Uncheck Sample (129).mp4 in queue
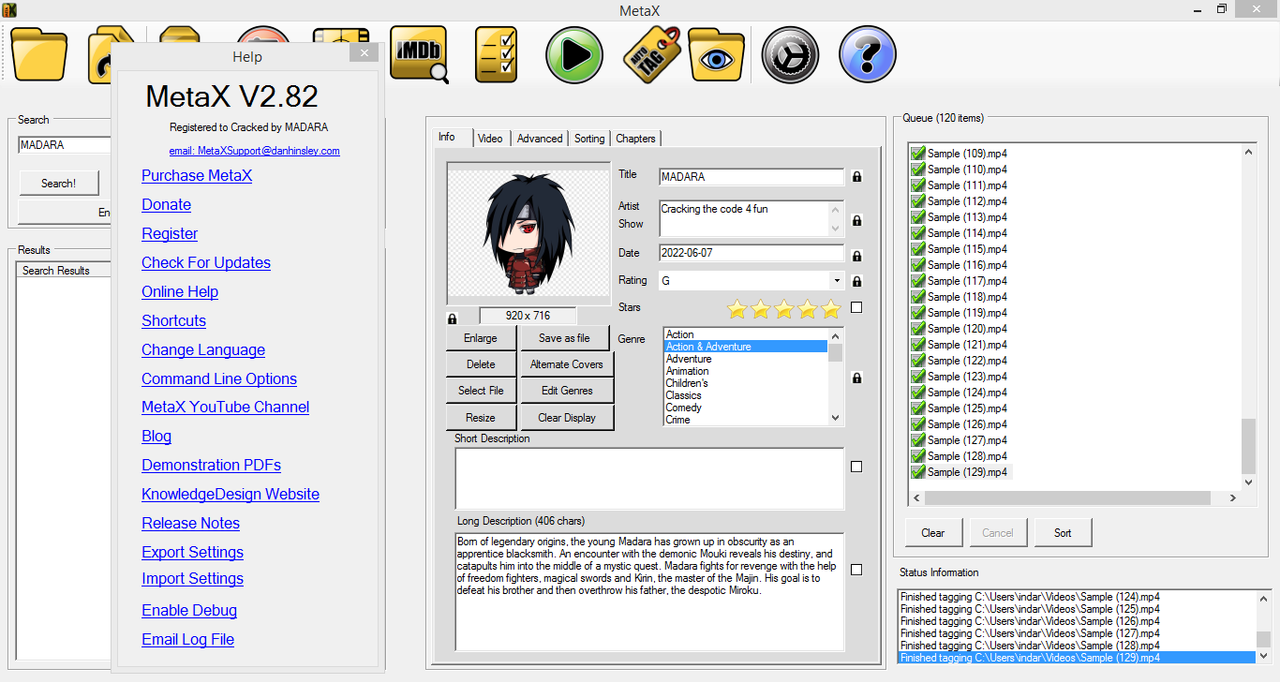 click(x=918, y=472)
